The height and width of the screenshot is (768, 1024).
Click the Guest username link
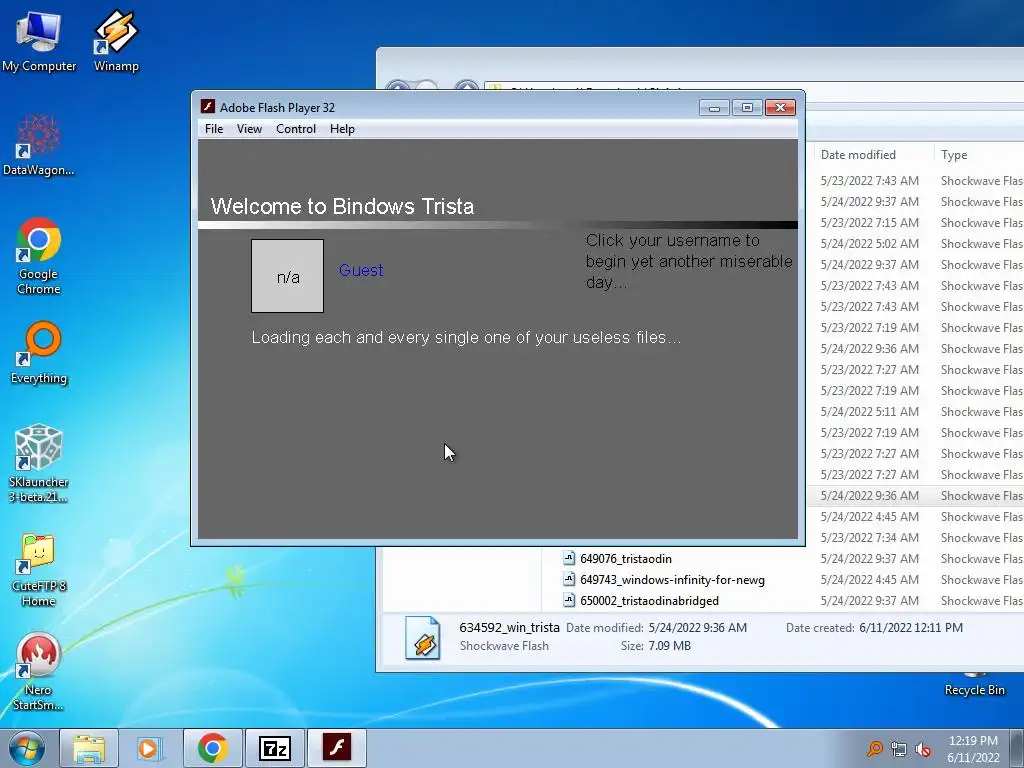click(361, 270)
